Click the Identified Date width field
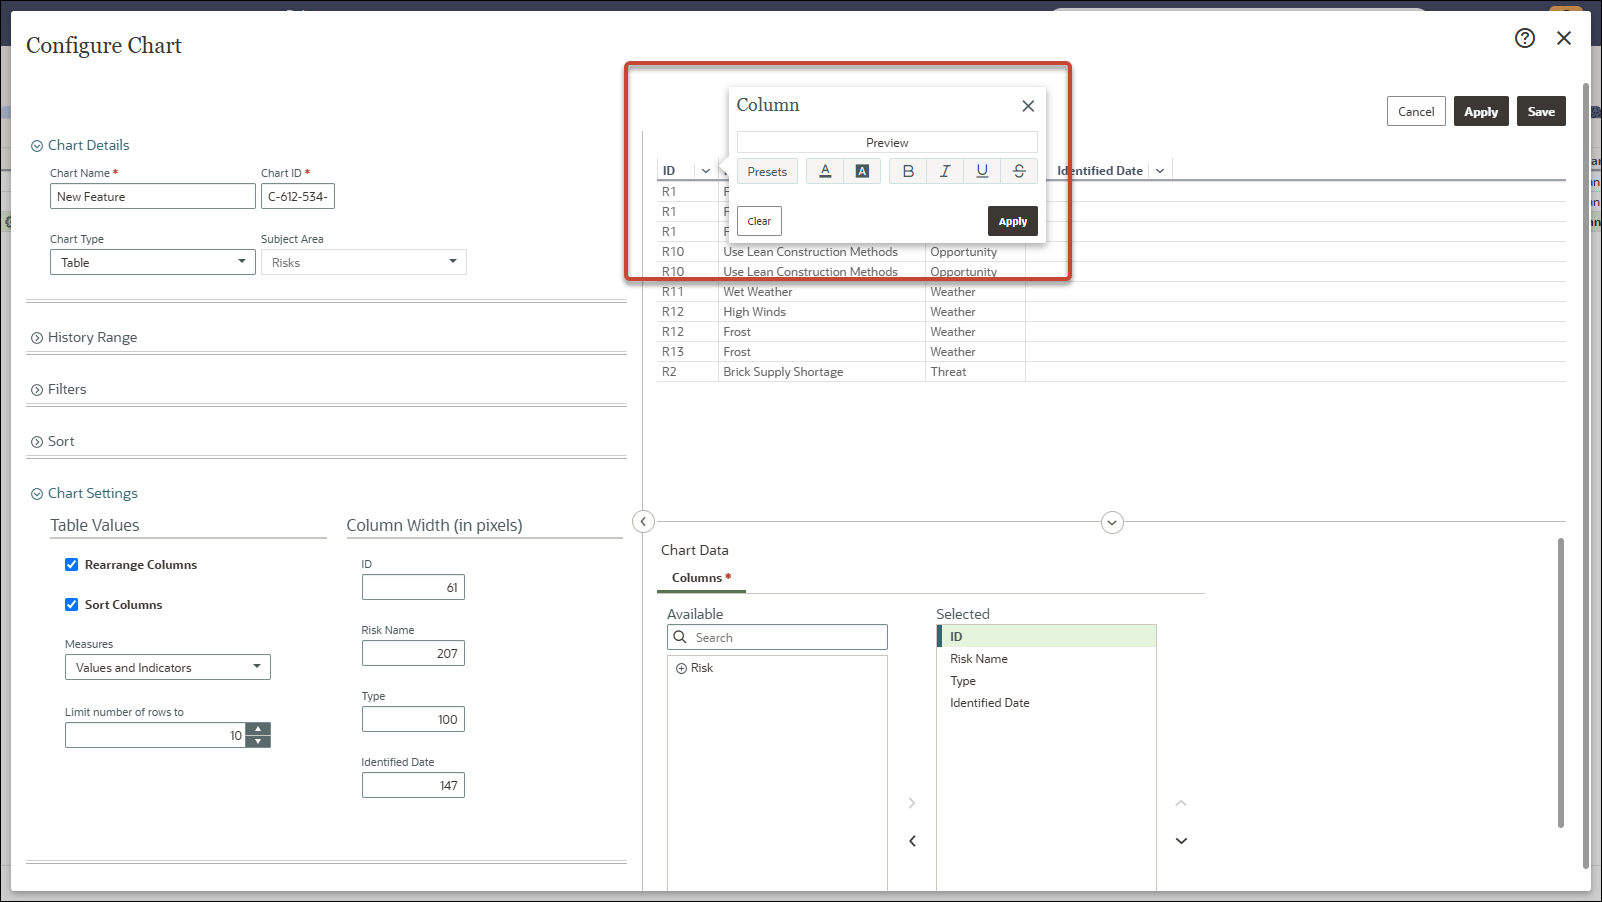 pos(413,785)
